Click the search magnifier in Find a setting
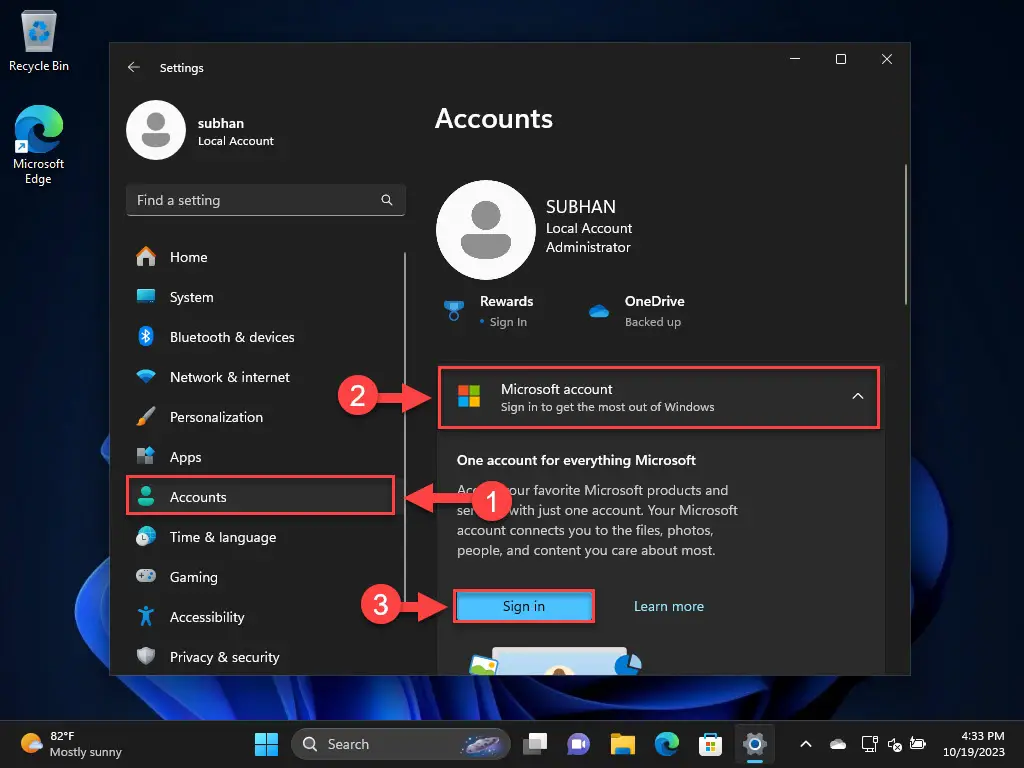 (x=387, y=200)
